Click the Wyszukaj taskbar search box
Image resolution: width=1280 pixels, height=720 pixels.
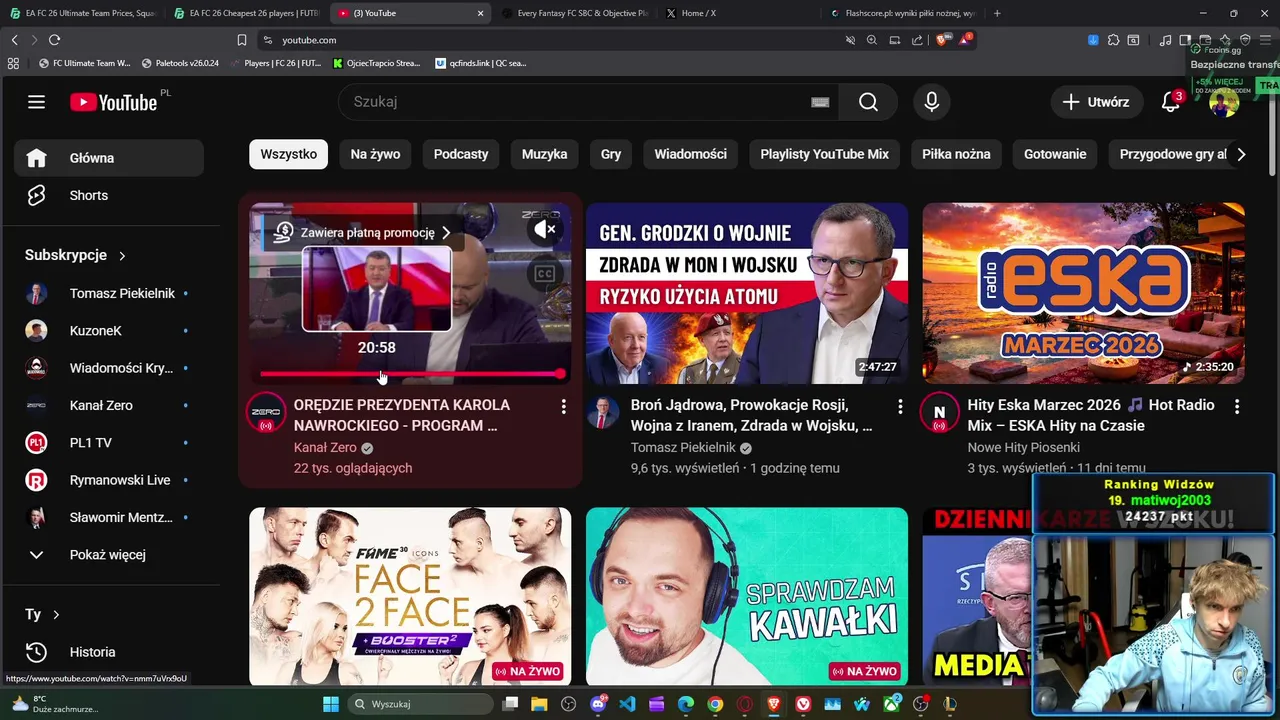pyautogui.click(x=418, y=704)
